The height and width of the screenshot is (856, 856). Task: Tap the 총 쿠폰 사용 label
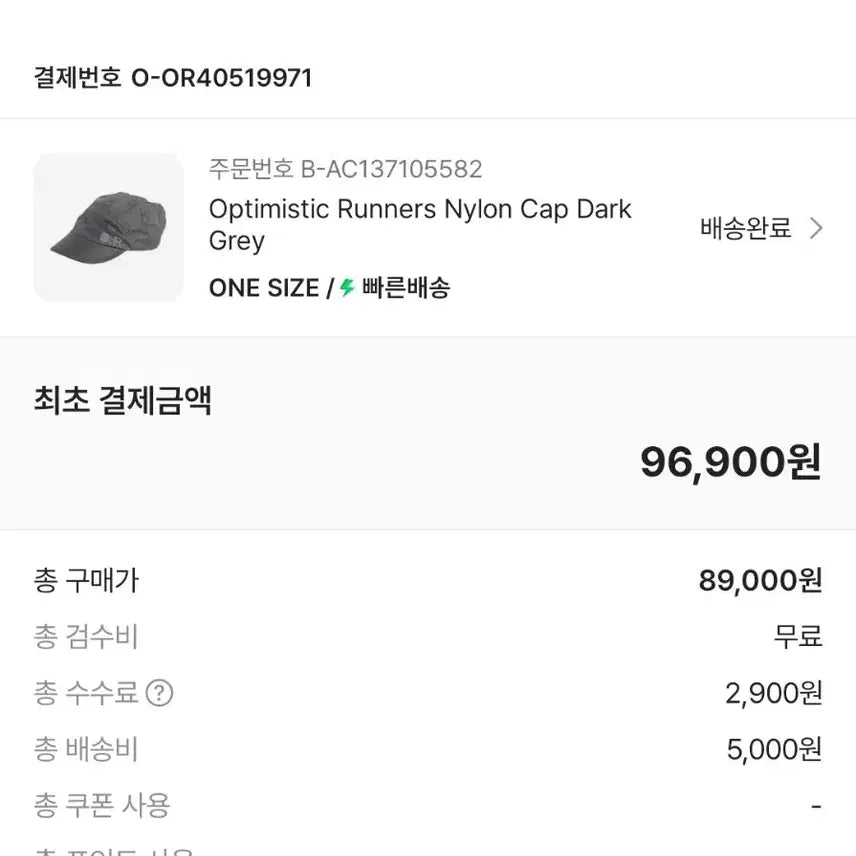102,805
